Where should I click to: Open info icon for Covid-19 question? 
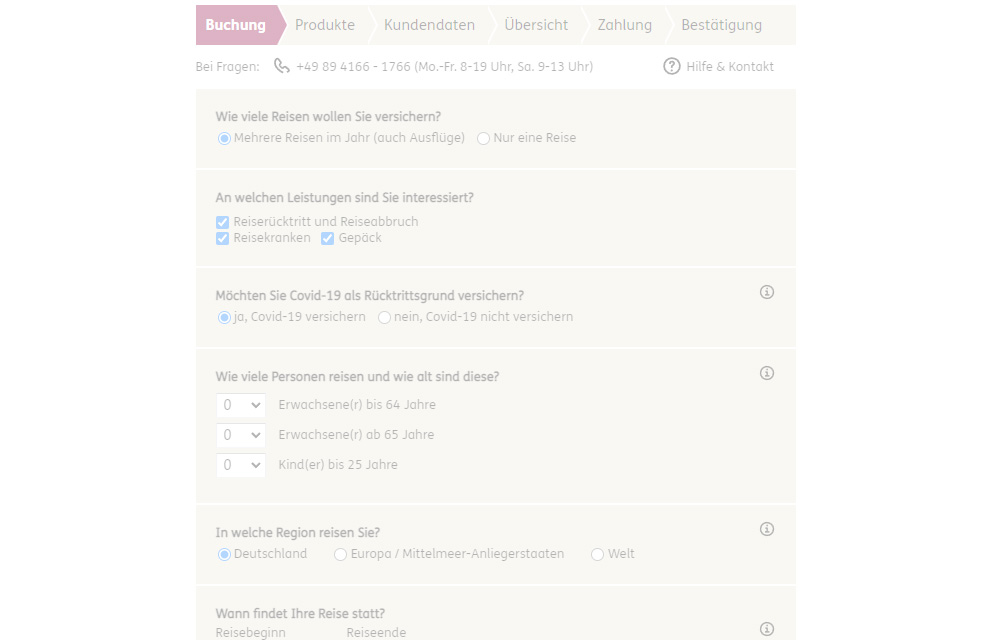tap(767, 292)
